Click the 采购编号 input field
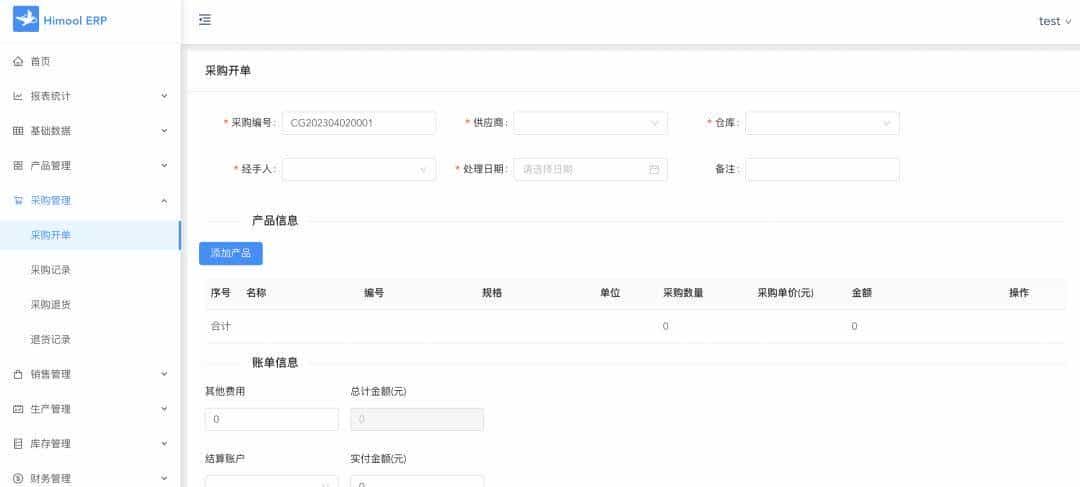 (359, 123)
